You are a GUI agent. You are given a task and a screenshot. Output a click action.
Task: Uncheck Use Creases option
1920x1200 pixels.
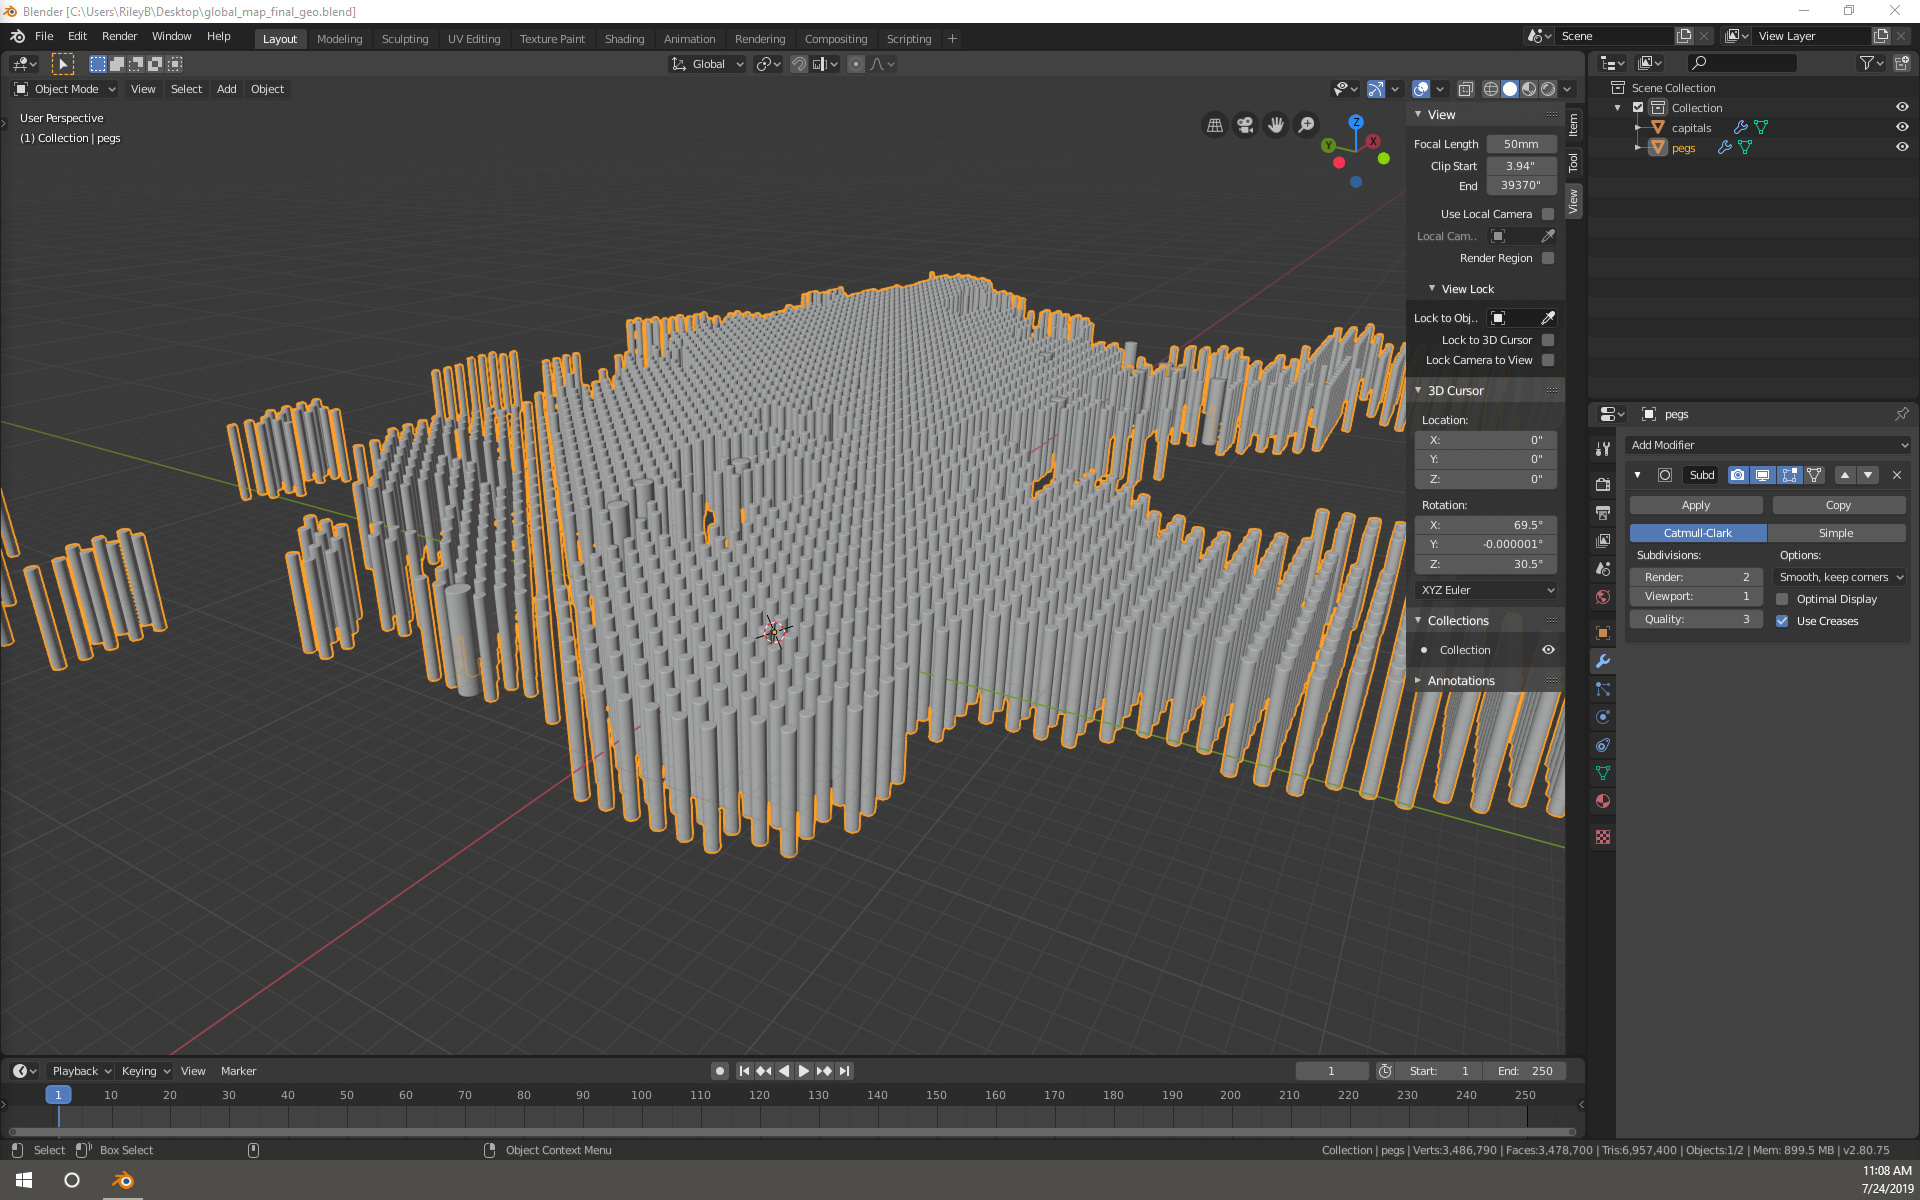click(x=1782, y=621)
